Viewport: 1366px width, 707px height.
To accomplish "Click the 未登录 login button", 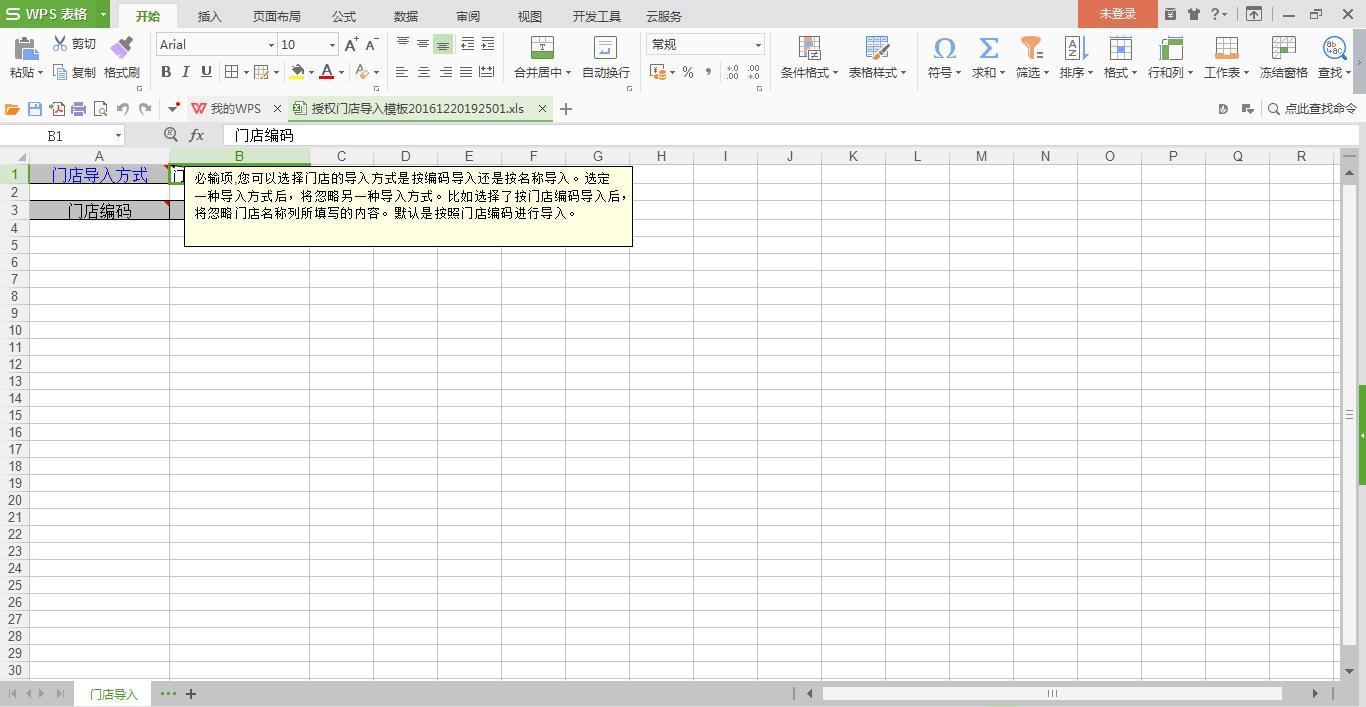I will coord(1117,14).
